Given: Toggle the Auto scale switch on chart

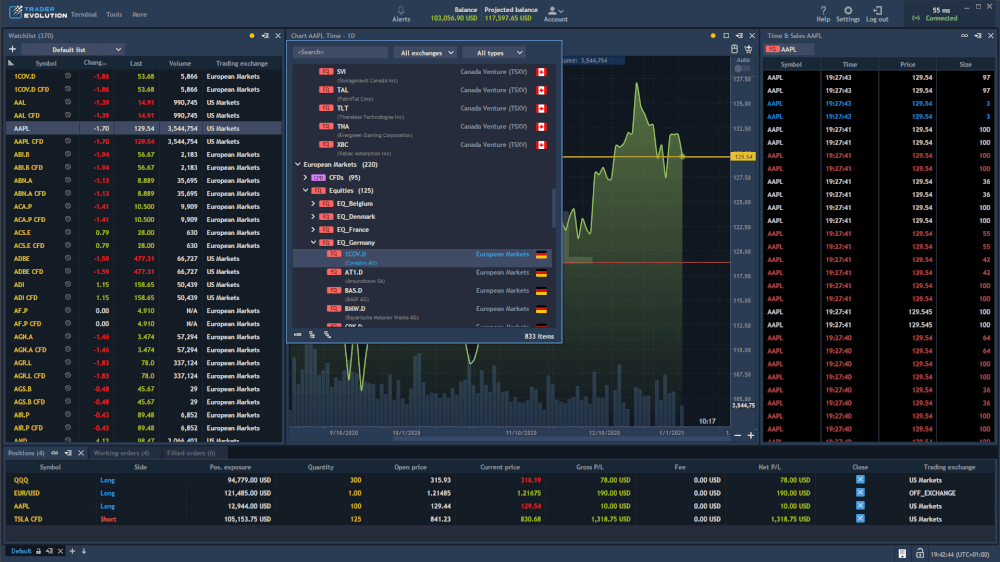Looking at the screenshot, I should [x=742, y=68].
